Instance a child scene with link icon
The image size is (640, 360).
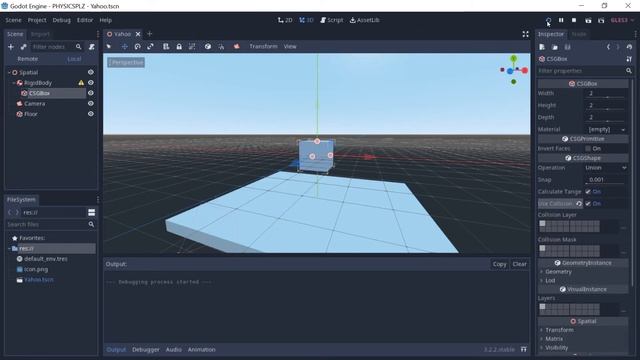23,47
